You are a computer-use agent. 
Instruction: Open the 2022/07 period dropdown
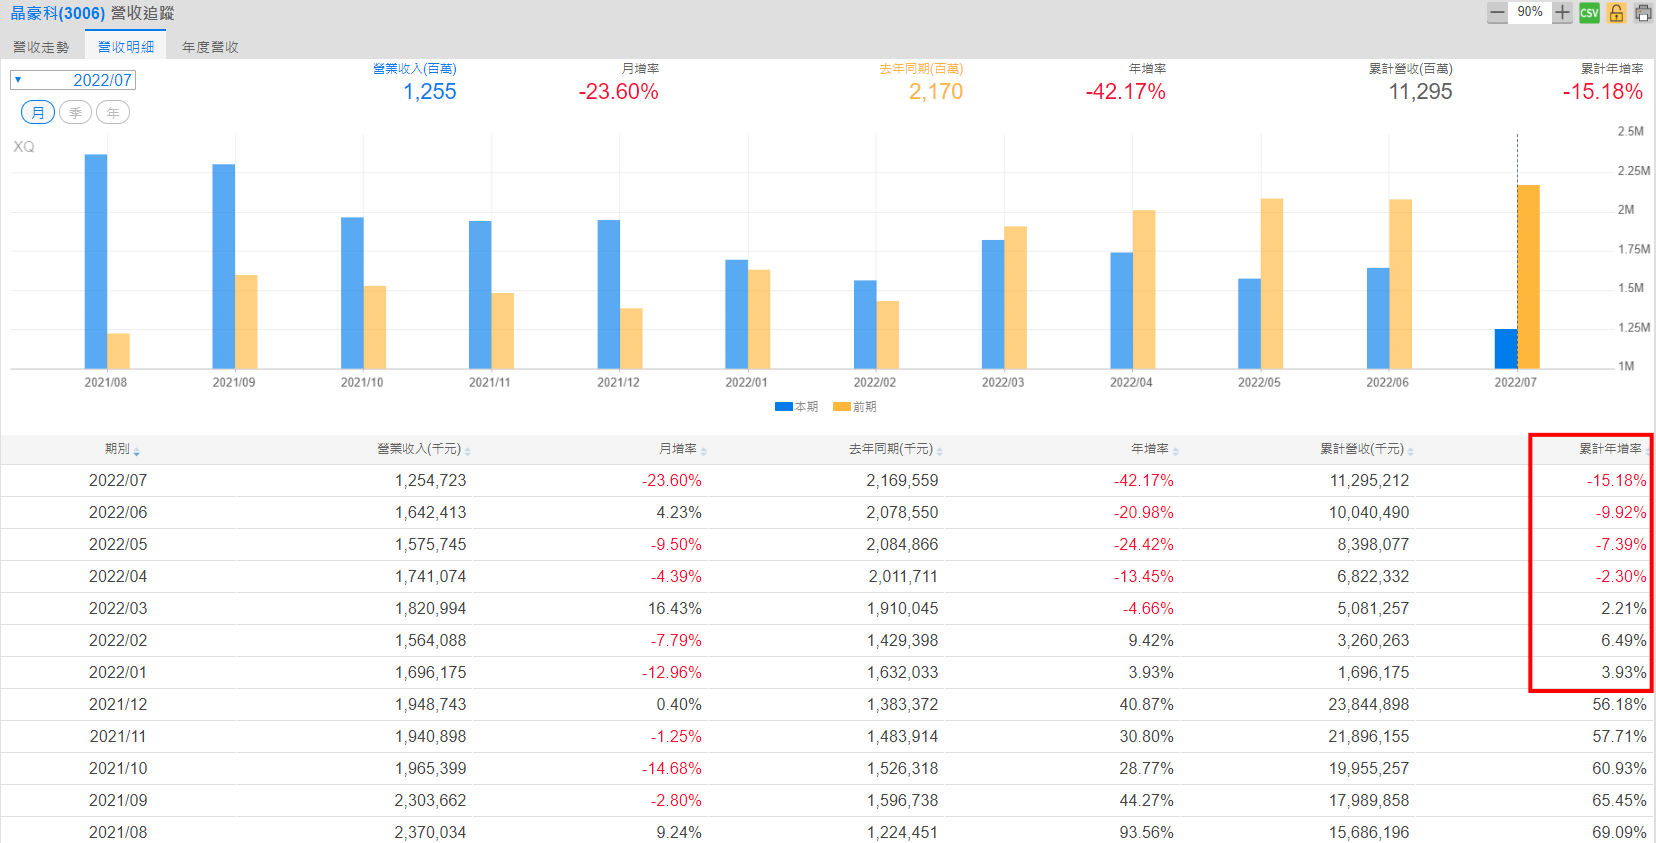pos(73,80)
